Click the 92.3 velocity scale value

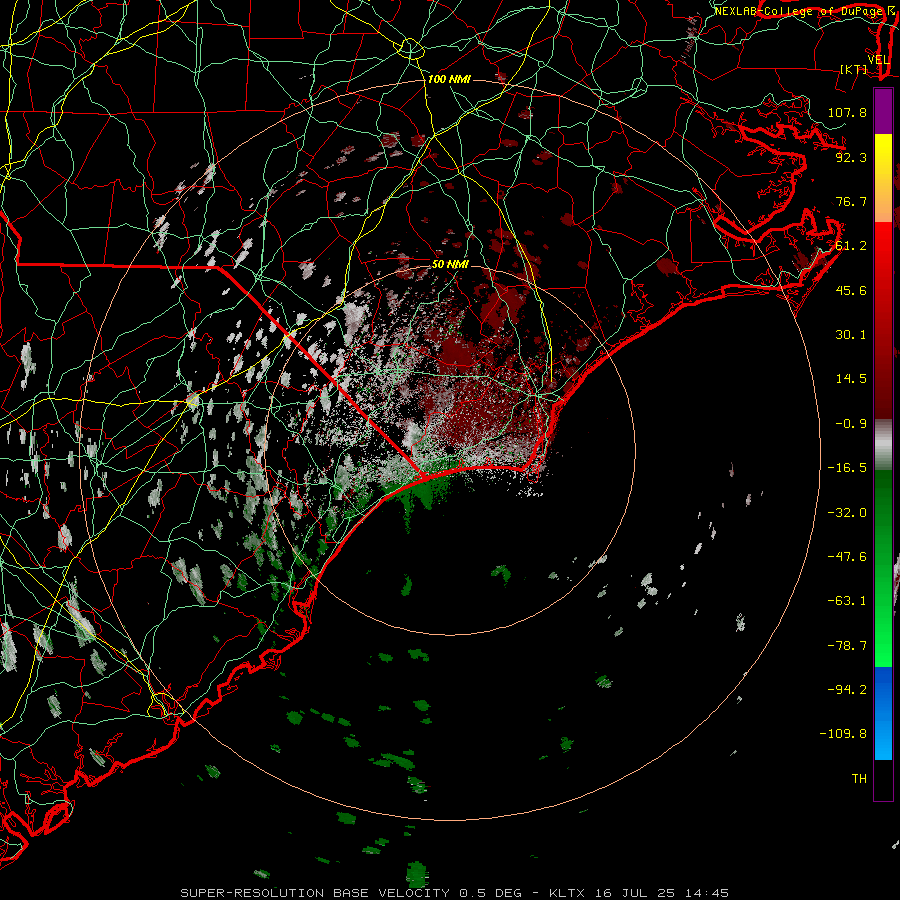pos(851,157)
